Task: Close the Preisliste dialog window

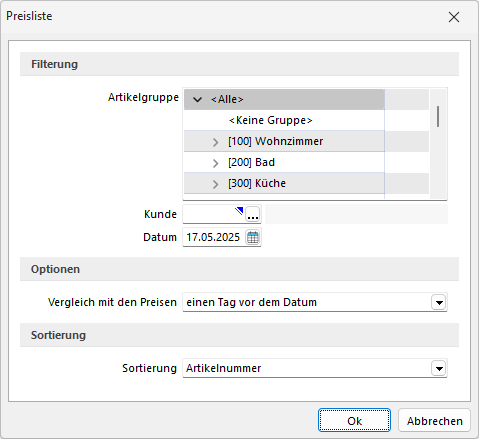Action: coord(454,17)
